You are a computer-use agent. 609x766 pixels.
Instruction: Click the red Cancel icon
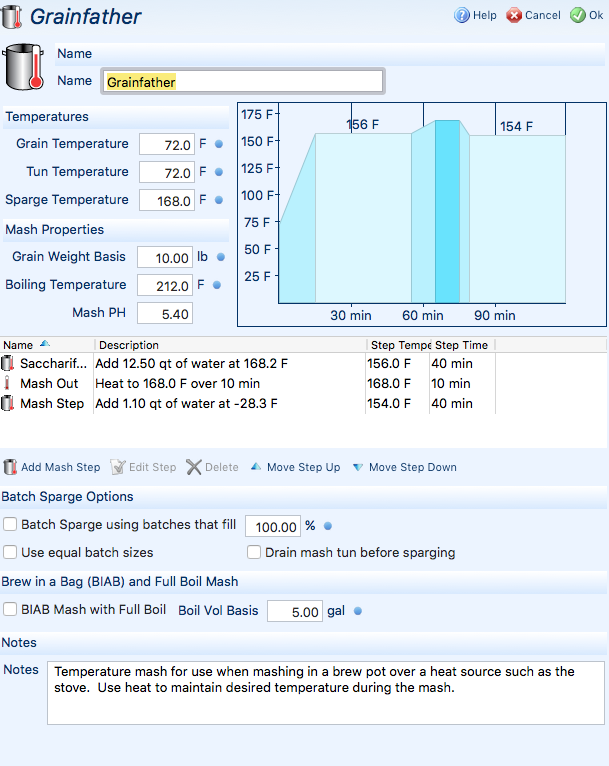tap(514, 15)
